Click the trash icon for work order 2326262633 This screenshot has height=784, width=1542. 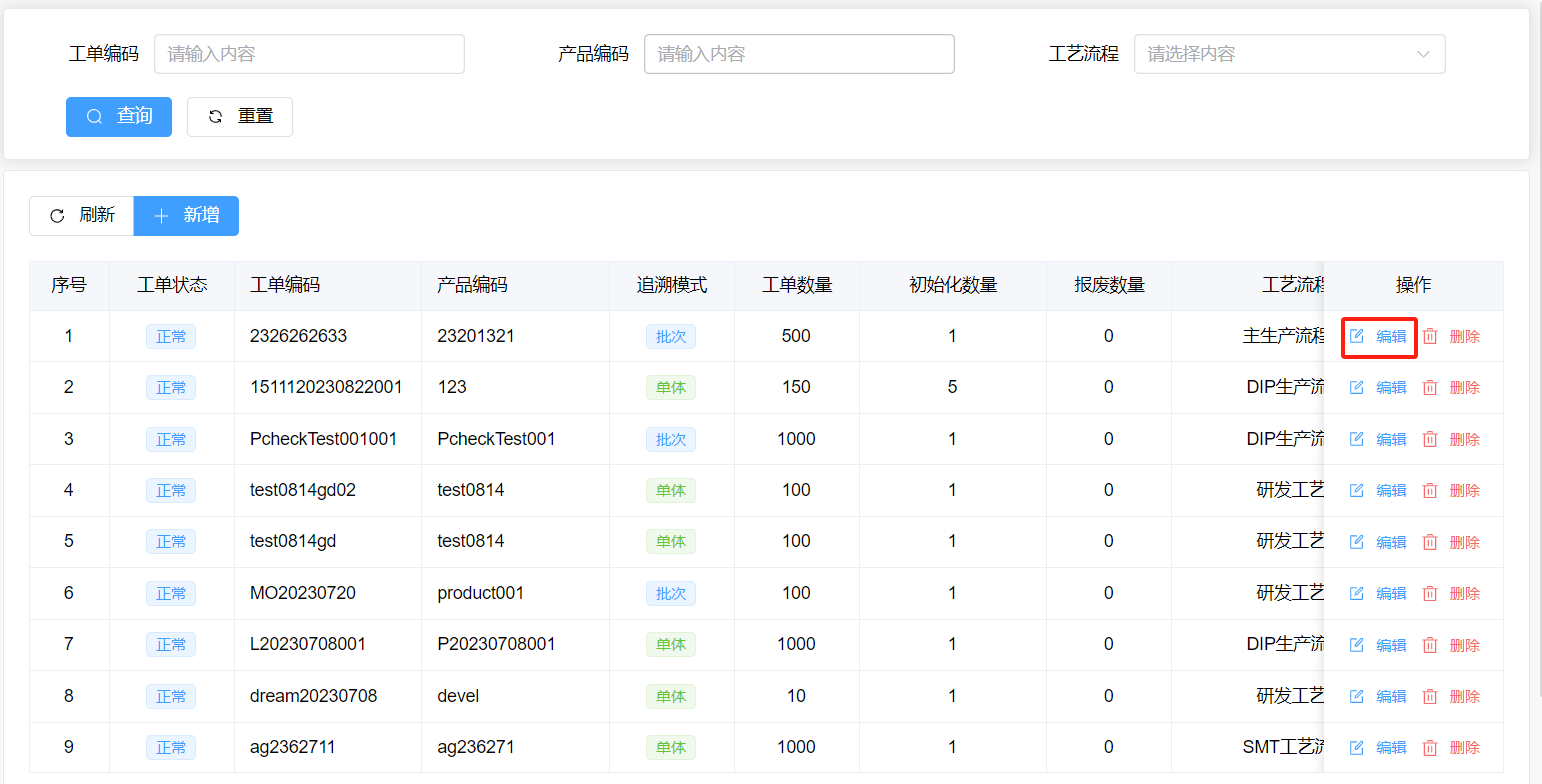tap(1430, 336)
